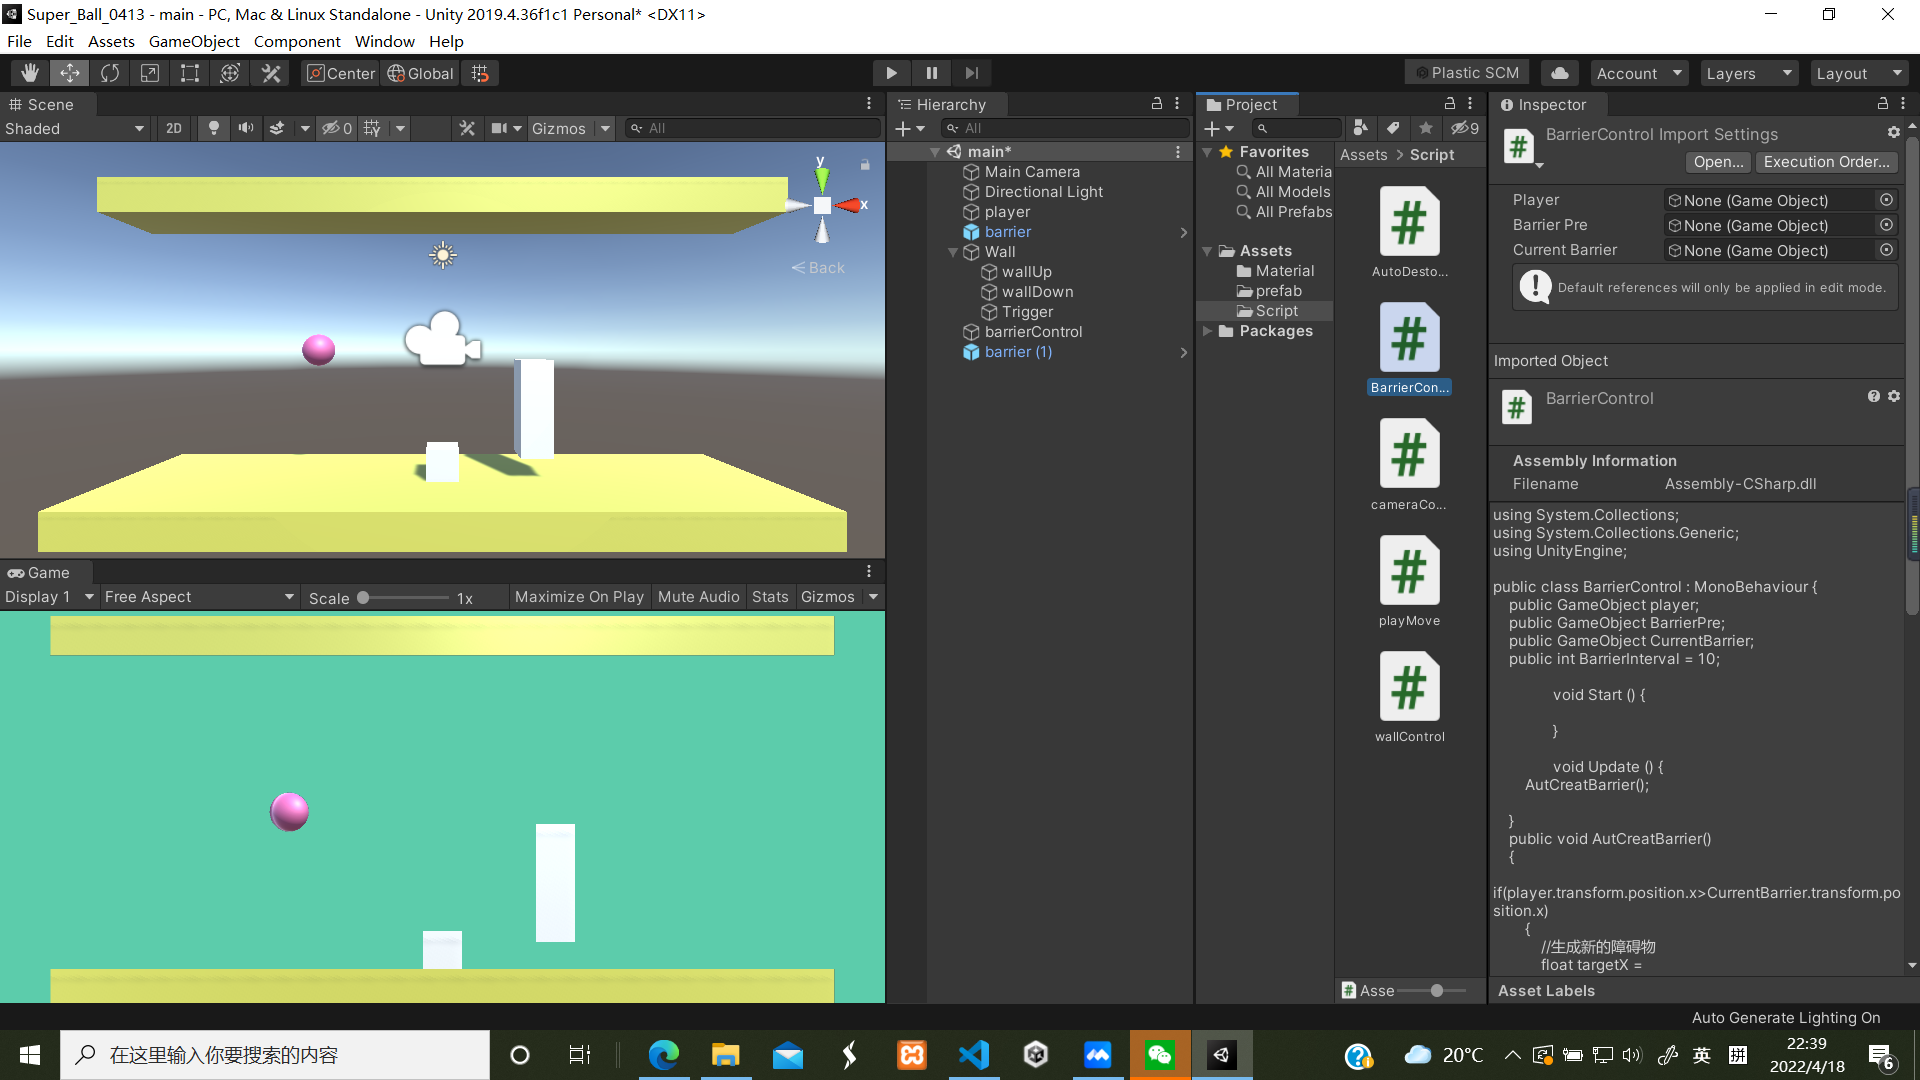
Task: Expand the Packages folder
Action: 1208,331
